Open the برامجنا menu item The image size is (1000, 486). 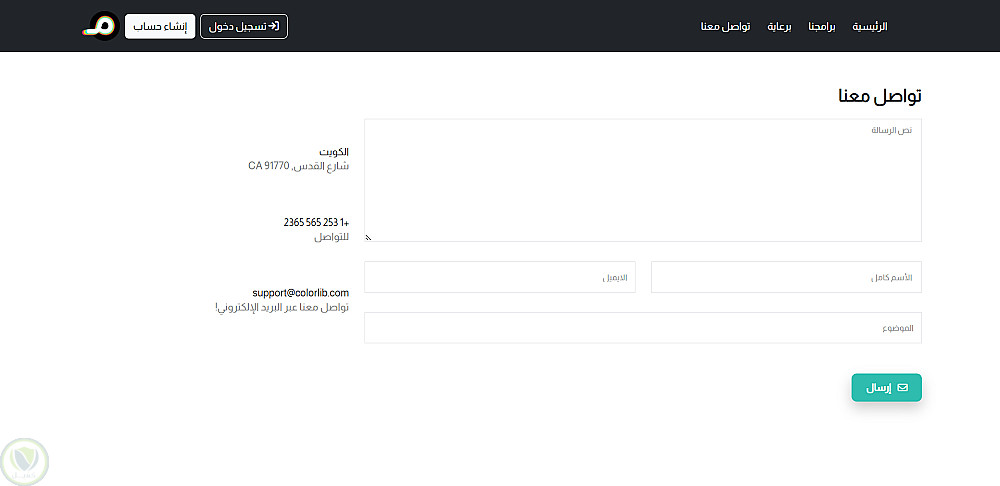(x=821, y=27)
